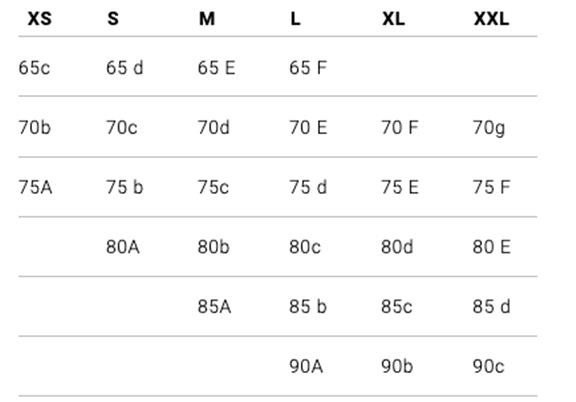Image resolution: width=576 pixels, height=402 pixels.
Task: Select the XXL size header
Action: coord(492,19)
